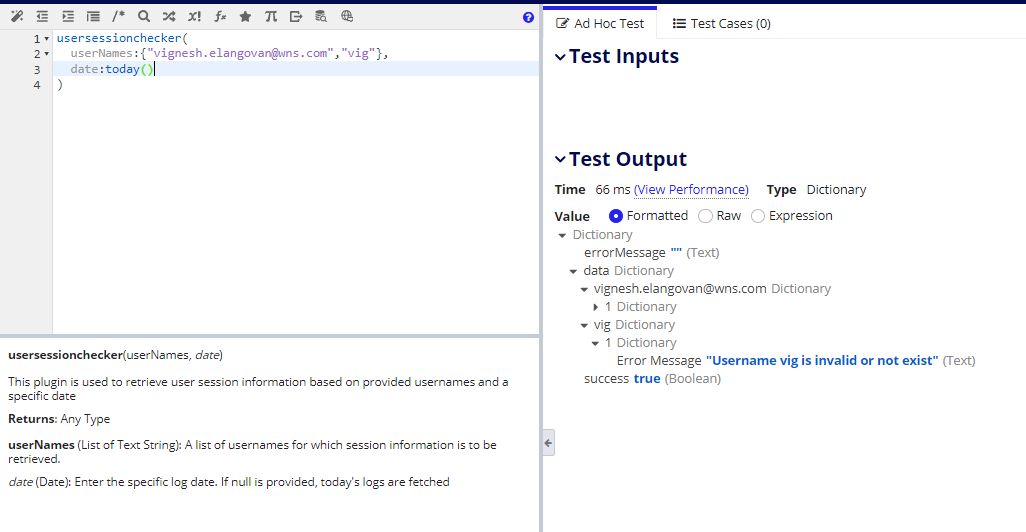The width and height of the screenshot is (1026, 532).
Task: Open the View Performance link
Action: 691,190
